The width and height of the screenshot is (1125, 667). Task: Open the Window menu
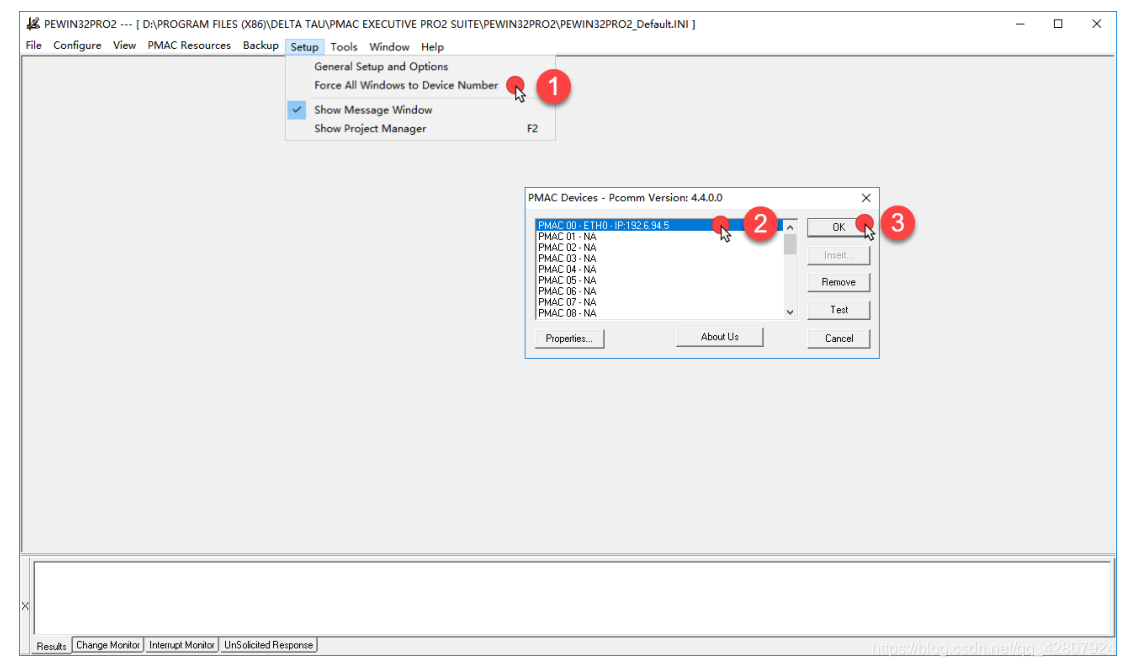pos(389,47)
